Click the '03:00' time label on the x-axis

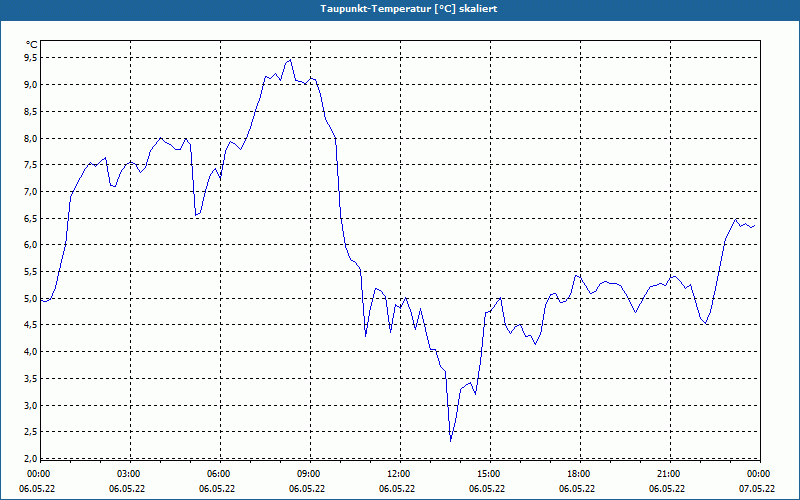coord(129,474)
